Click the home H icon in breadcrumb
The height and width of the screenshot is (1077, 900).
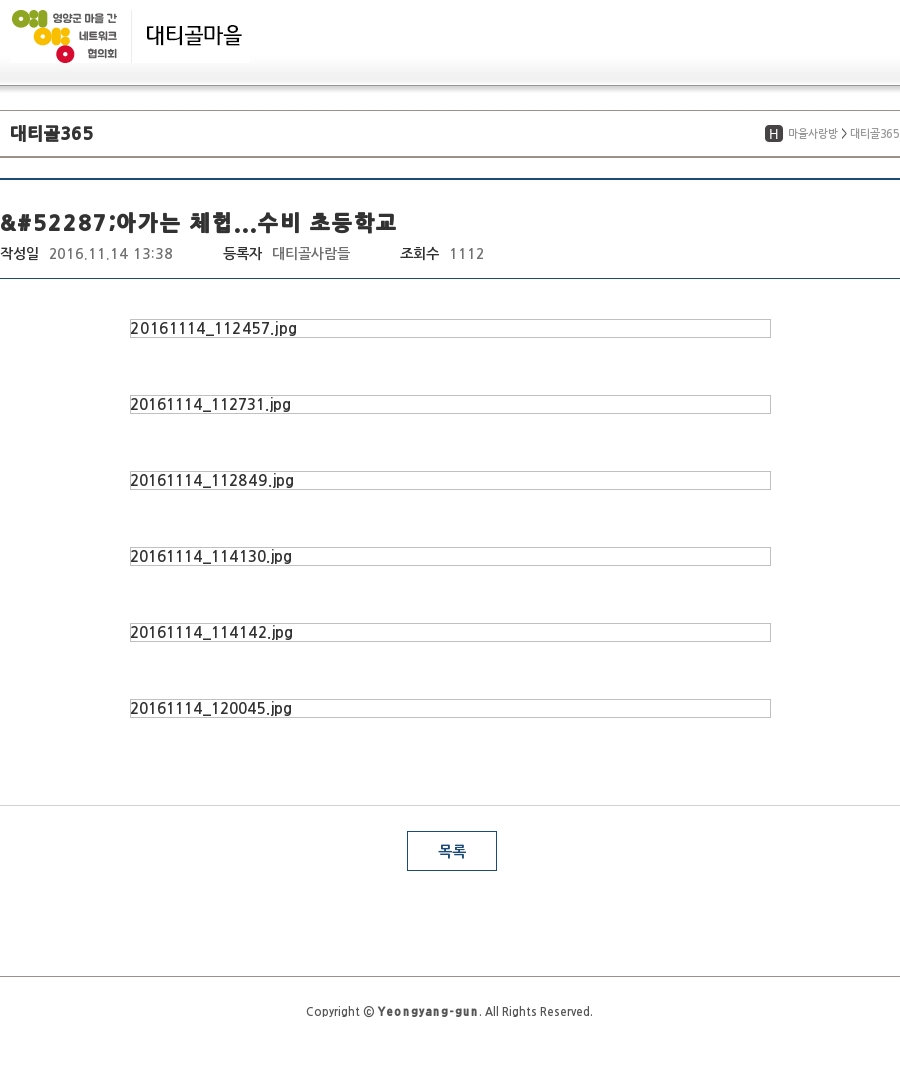click(773, 134)
